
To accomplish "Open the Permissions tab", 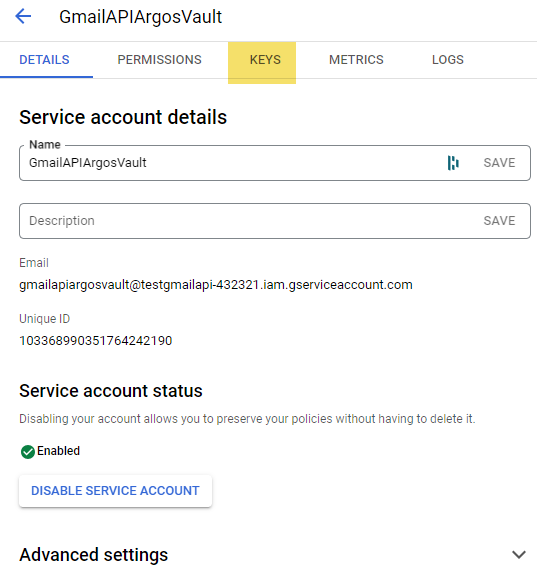I will tap(159, 60).
